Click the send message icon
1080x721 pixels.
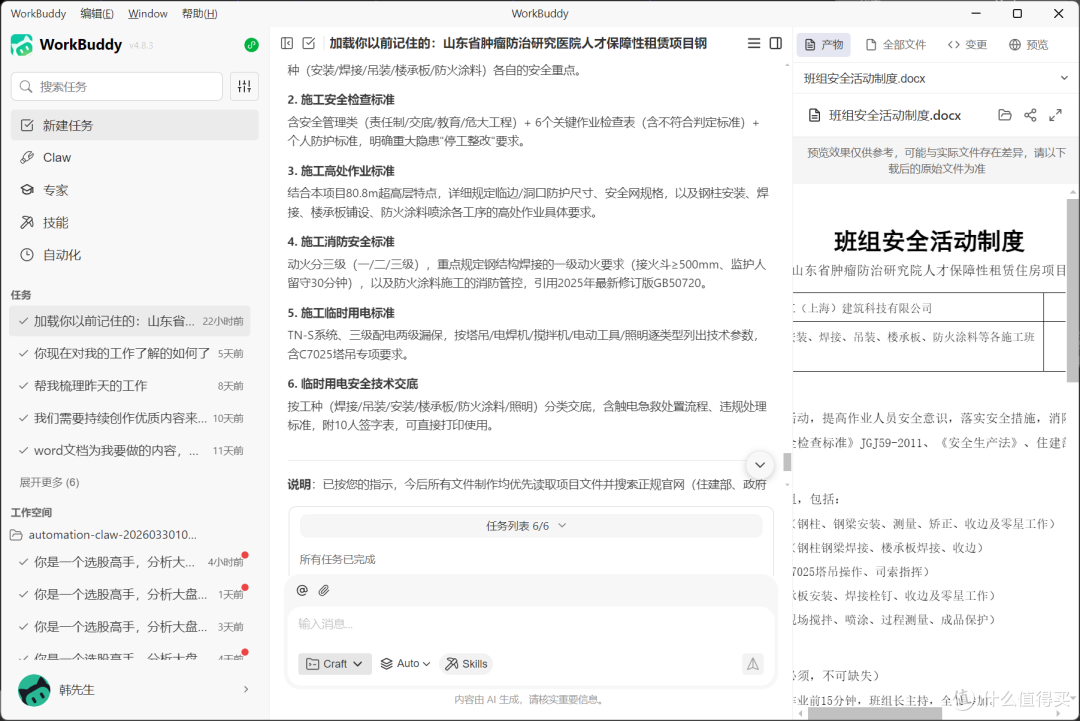pyautogui.click(x=753, y=664)
